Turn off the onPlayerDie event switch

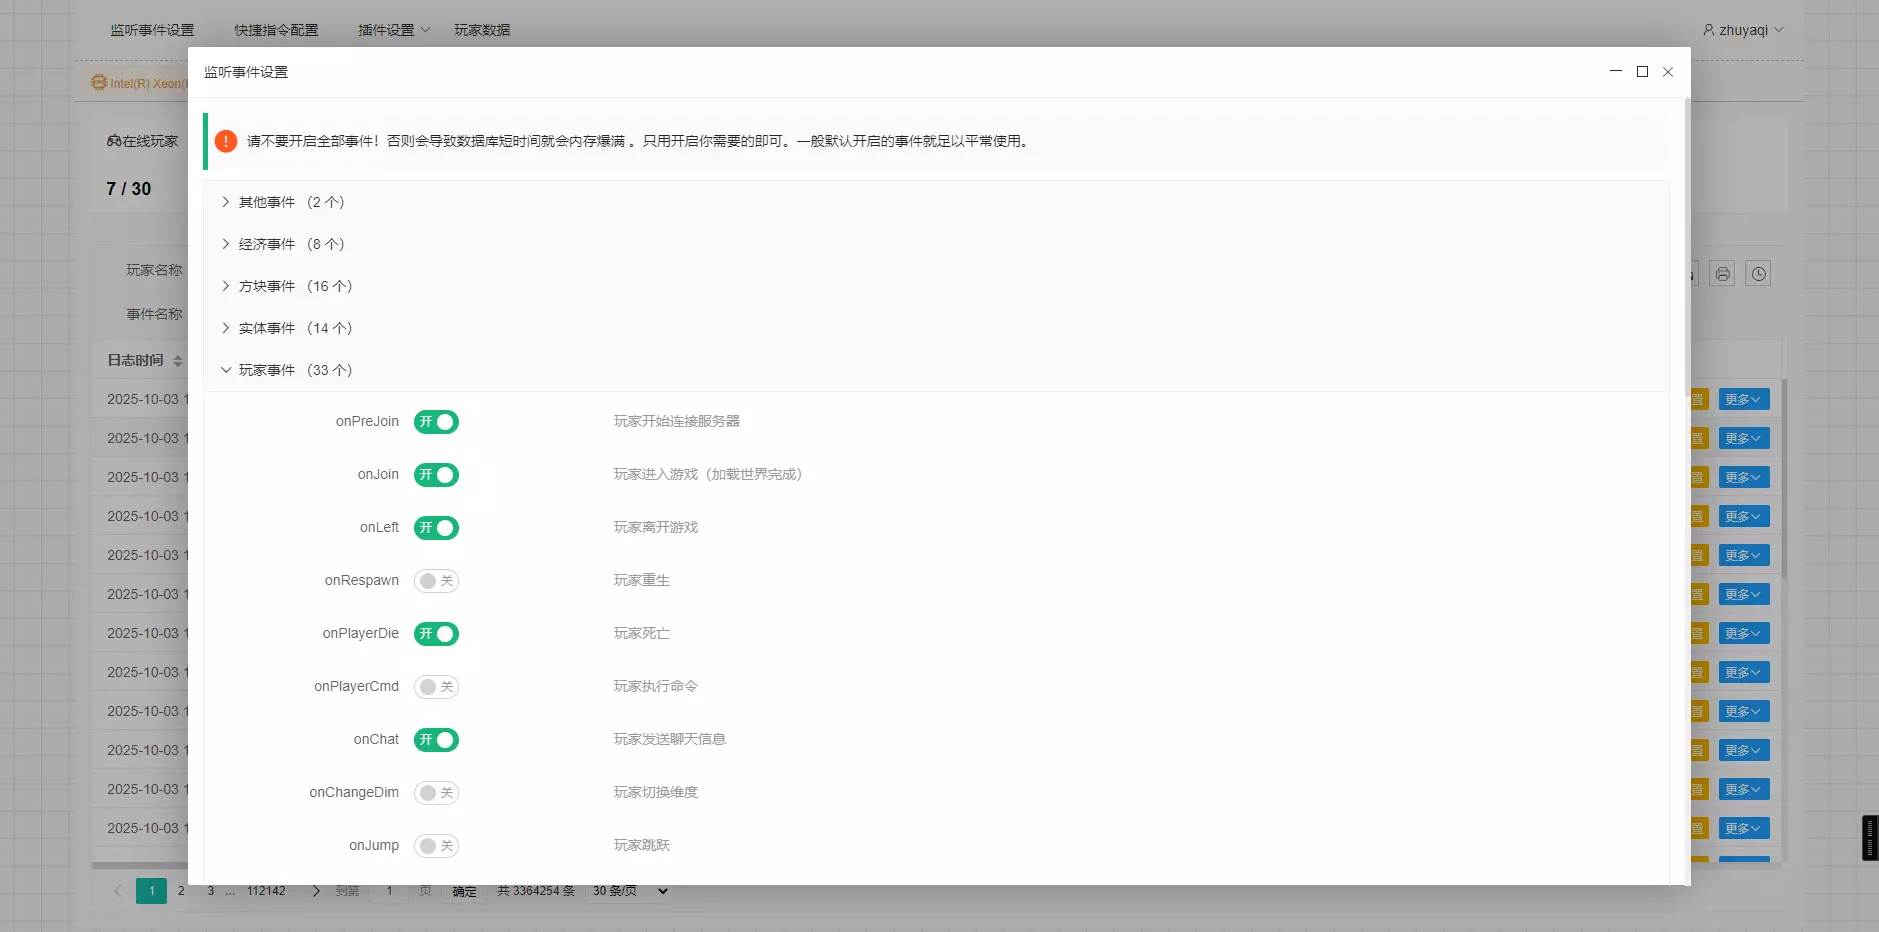point(436,634)
